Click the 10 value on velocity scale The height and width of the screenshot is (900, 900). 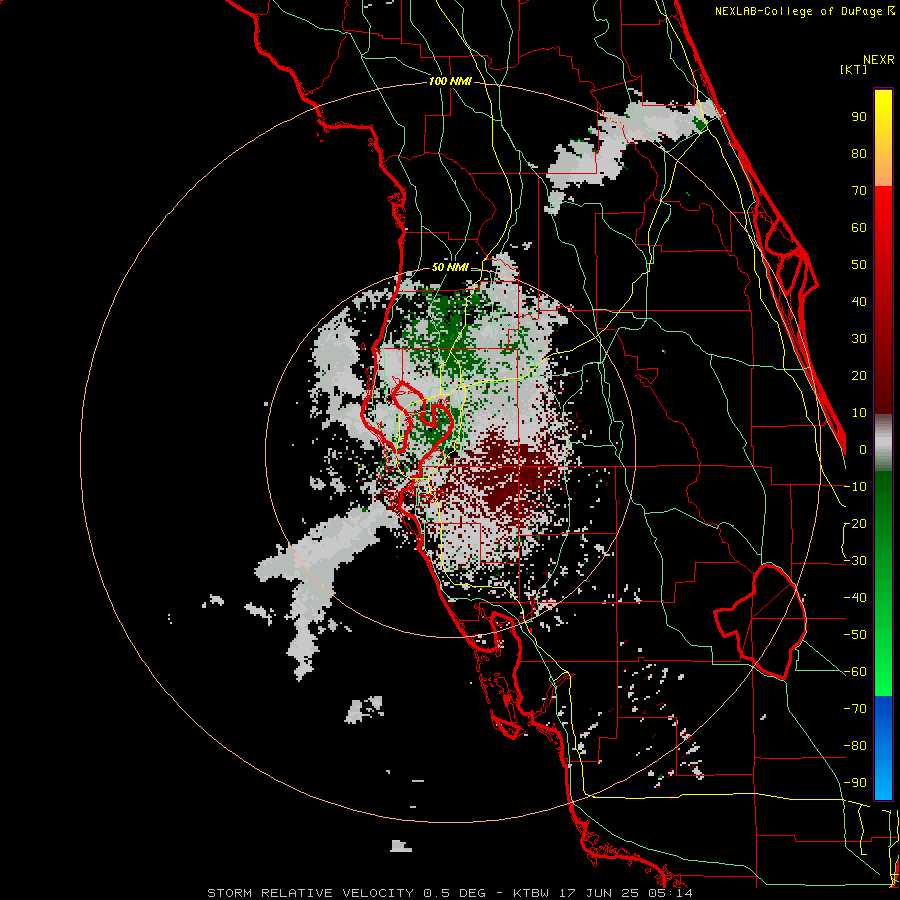pyautogui.click(x=859, y=413)
